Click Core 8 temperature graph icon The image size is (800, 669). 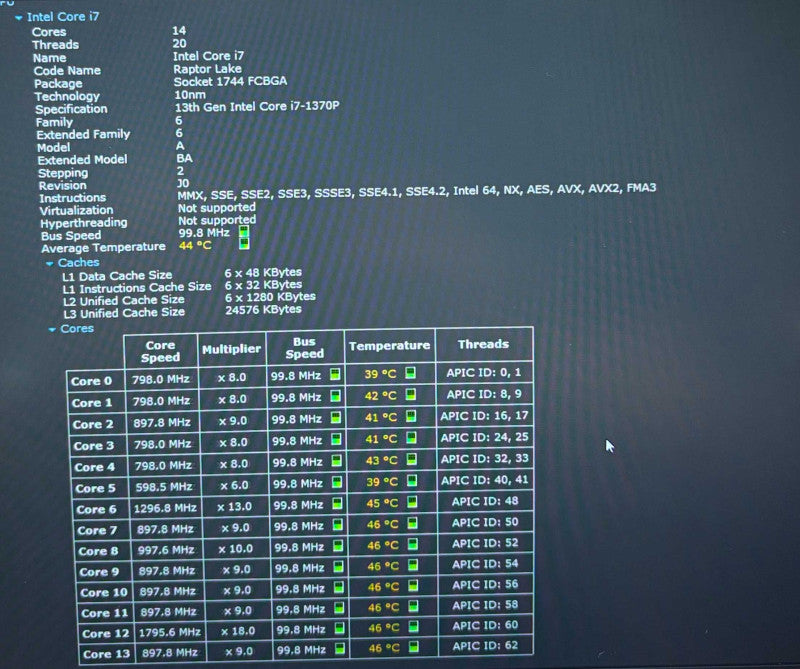point(413,544)
